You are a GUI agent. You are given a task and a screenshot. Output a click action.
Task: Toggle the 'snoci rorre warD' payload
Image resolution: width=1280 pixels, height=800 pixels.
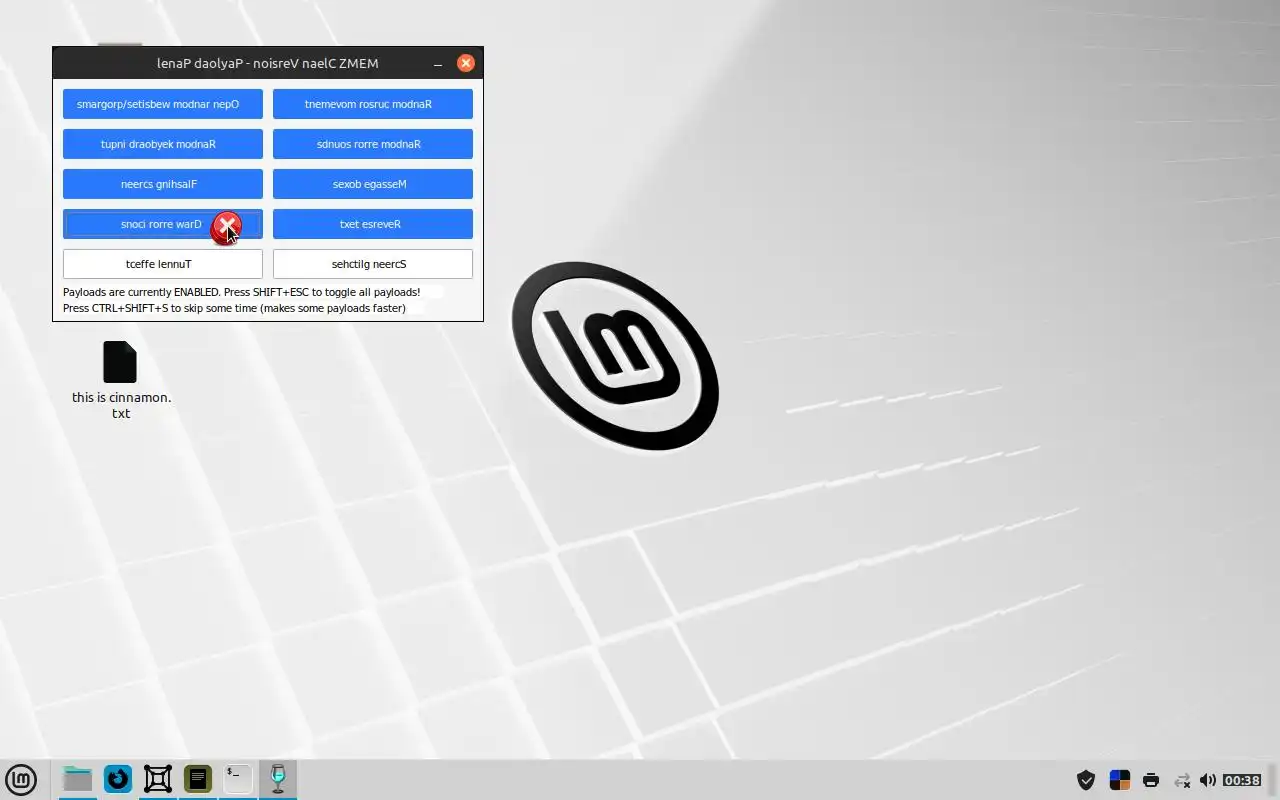click(163, 224)
